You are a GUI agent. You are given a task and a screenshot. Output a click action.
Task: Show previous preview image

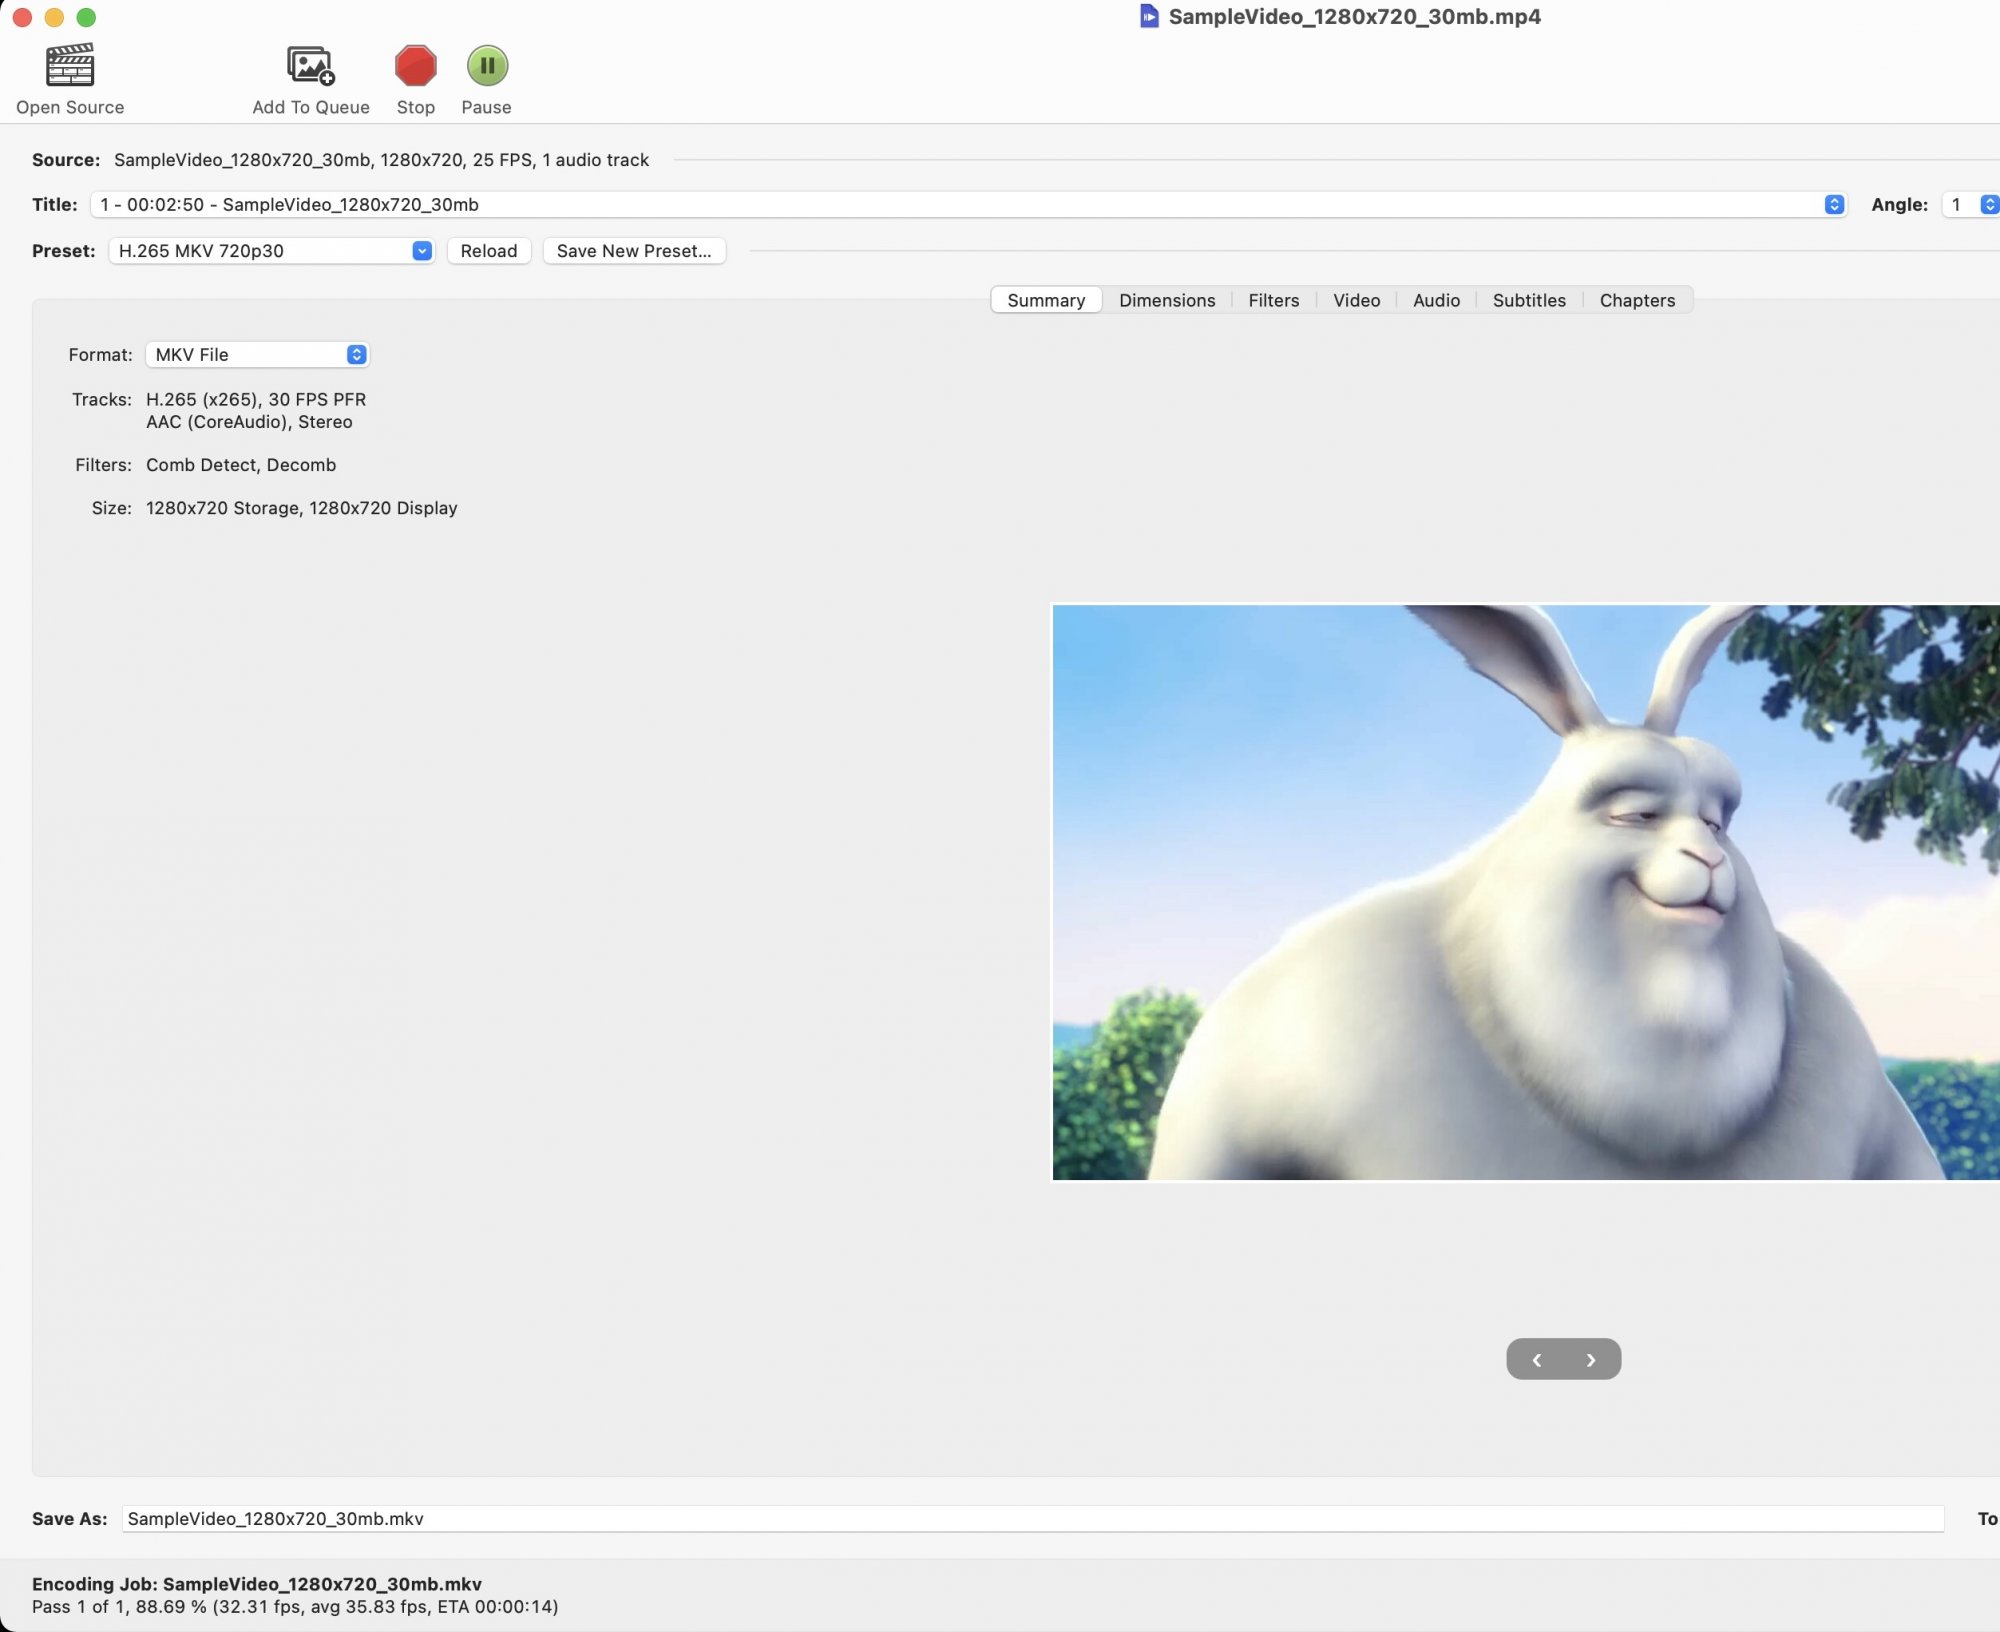coord(1536,1359)
